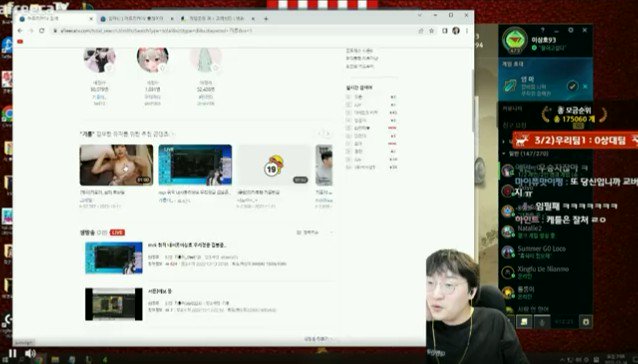Open the cat-eared streamer's round avatar
638x364 pixels.
(x=153, y=59)
